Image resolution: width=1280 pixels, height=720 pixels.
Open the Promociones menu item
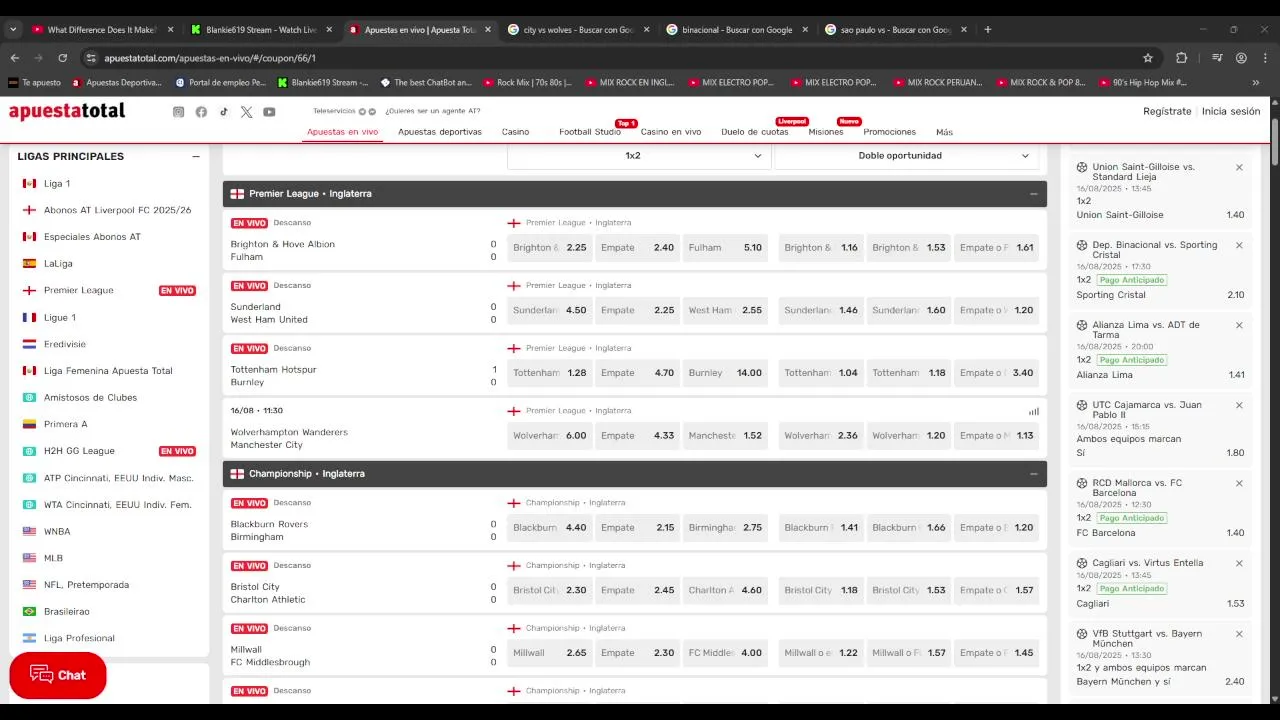(890, 132)
